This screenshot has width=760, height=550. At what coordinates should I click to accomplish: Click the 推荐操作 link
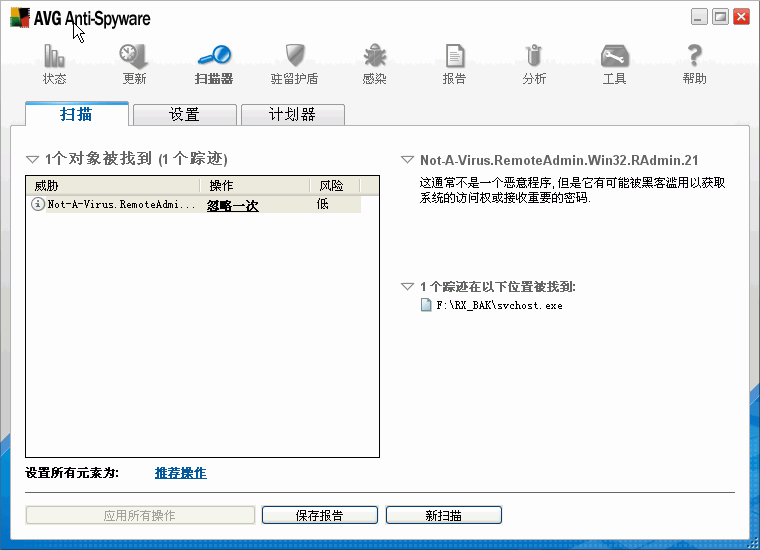[180, 473]
